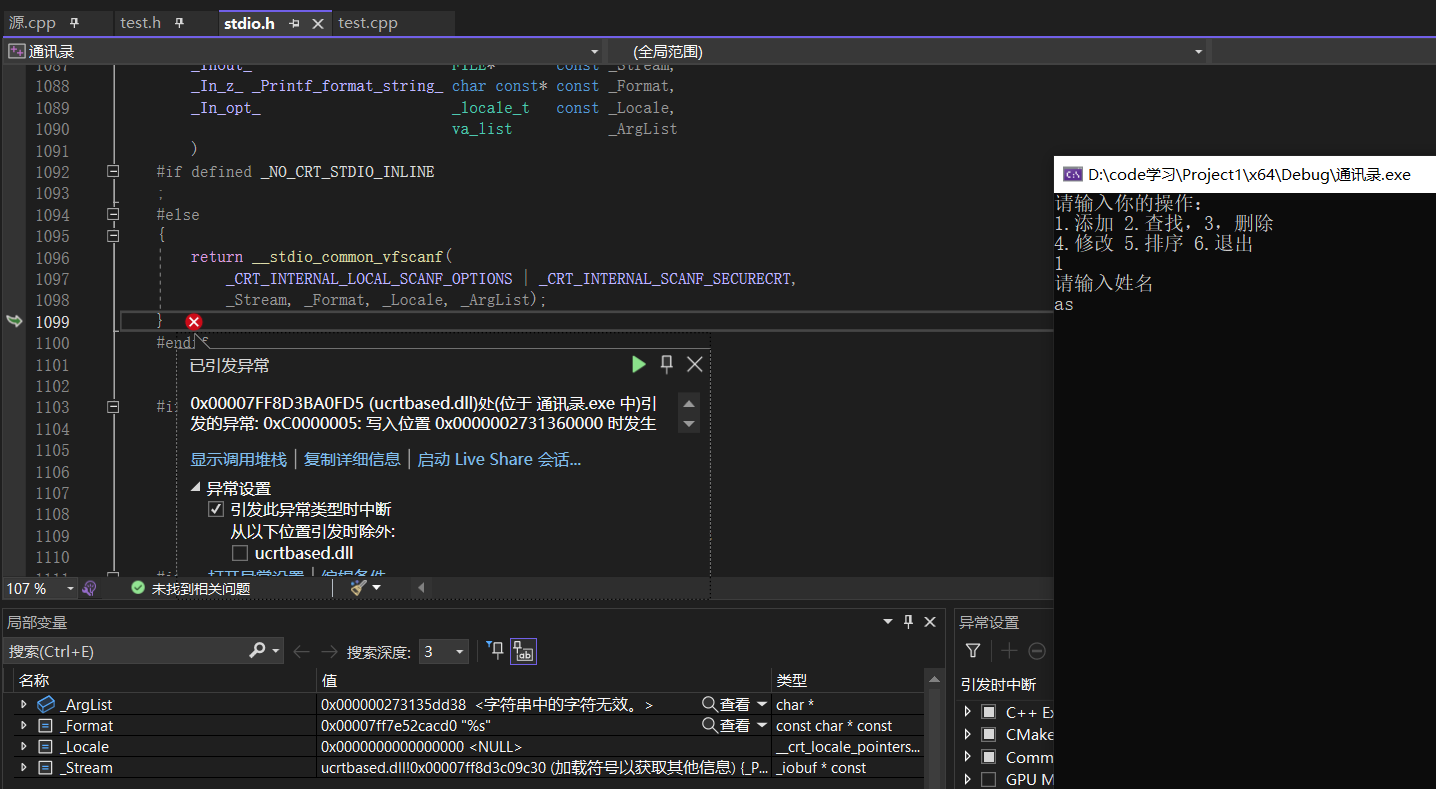Screen dimensions: 1436x789
Task: Open the search depth dropdown showing 3
Action: tap(444, 652)
